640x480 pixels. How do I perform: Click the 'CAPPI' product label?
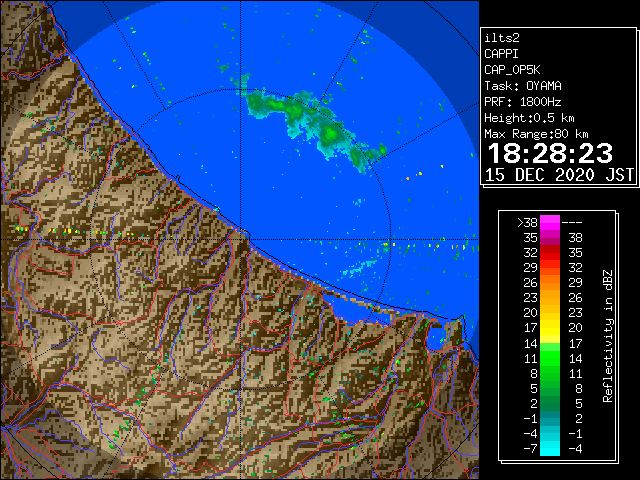click(x=501, y=54)
